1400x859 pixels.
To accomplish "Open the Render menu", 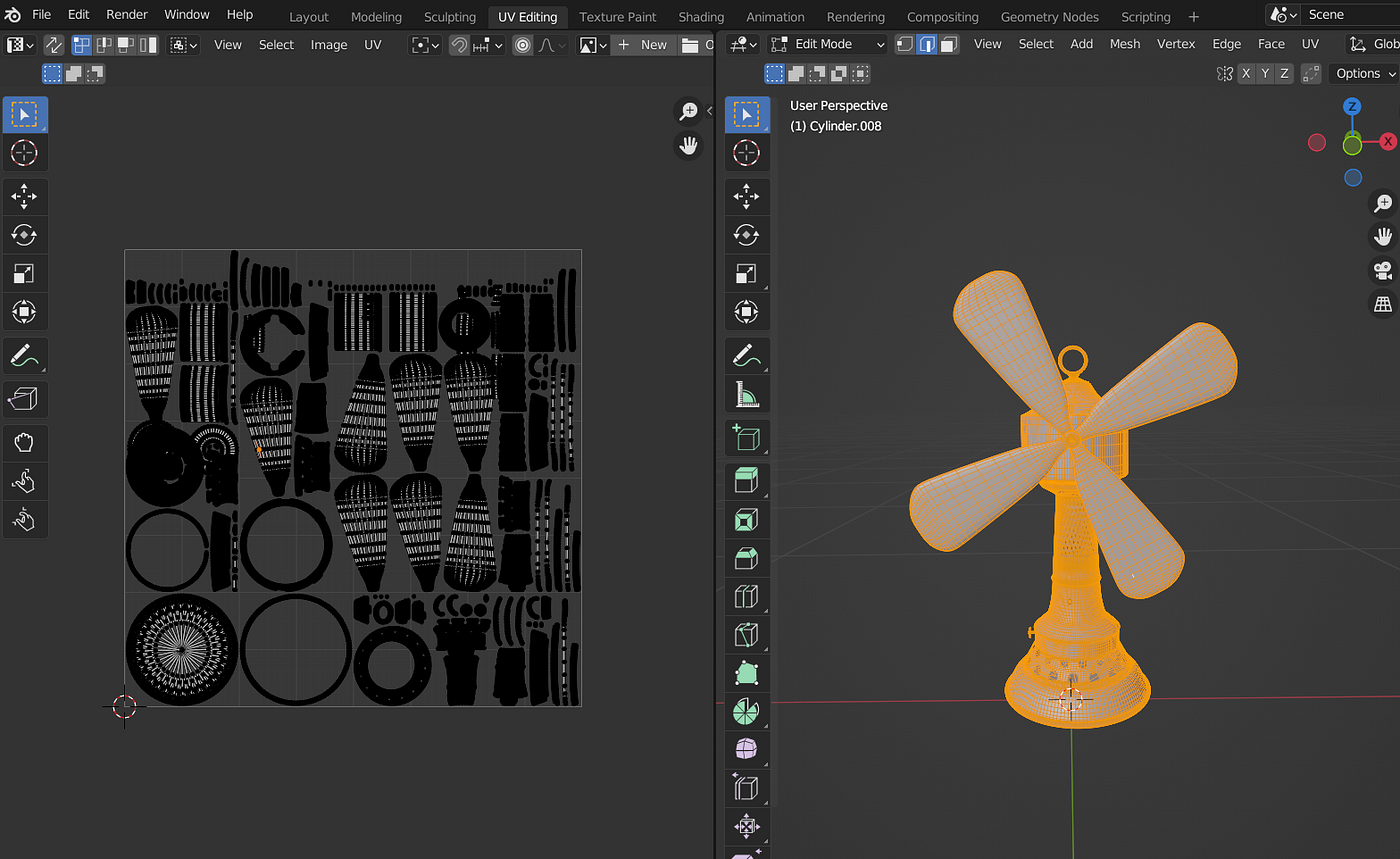I will (x=127, y=15).
